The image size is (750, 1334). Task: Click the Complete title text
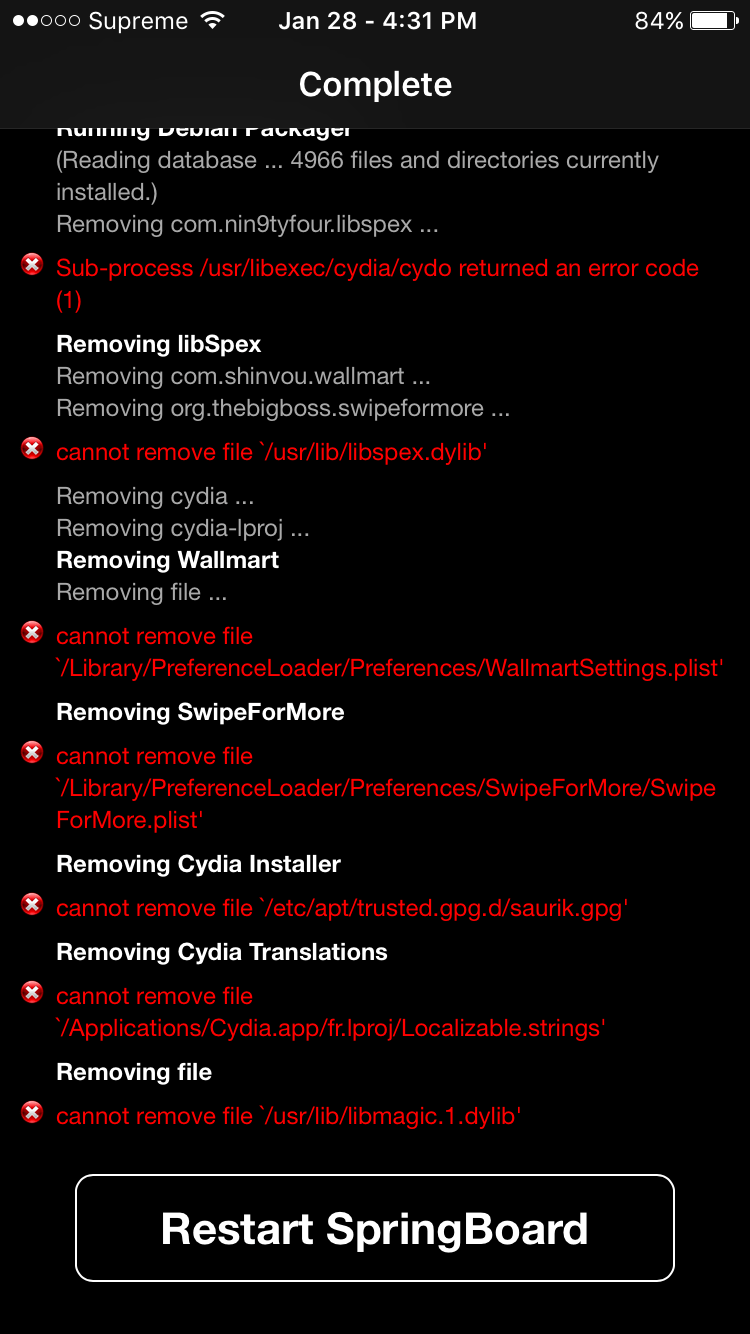point(375,84)
